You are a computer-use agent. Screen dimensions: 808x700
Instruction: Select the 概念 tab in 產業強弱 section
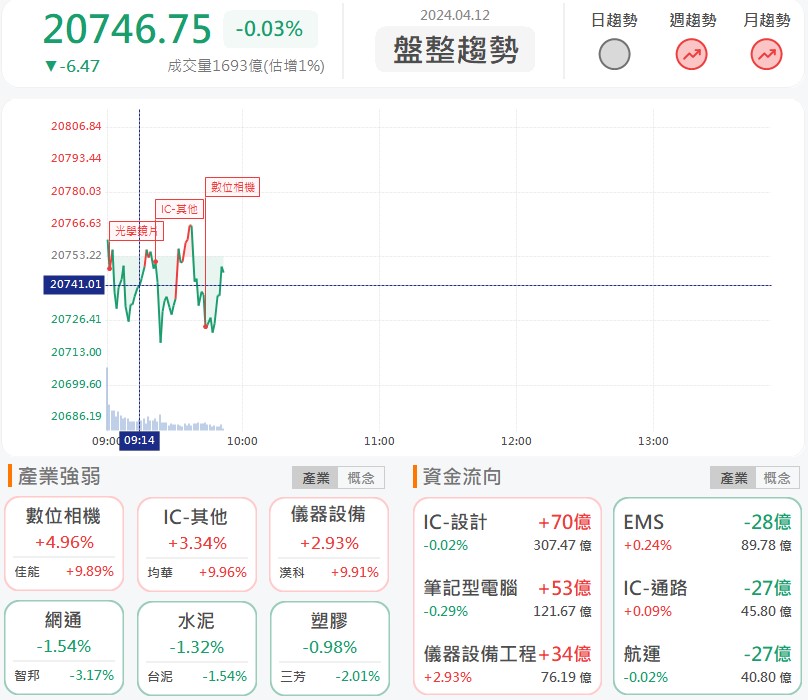click(x=361, y=478)
